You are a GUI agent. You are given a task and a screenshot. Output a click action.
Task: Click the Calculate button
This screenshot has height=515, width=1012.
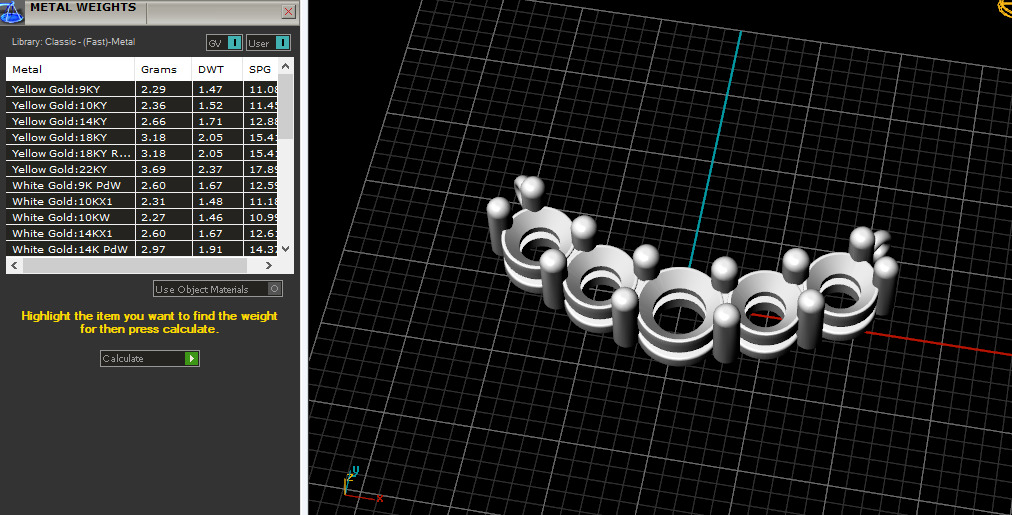[x=150, y=358]
